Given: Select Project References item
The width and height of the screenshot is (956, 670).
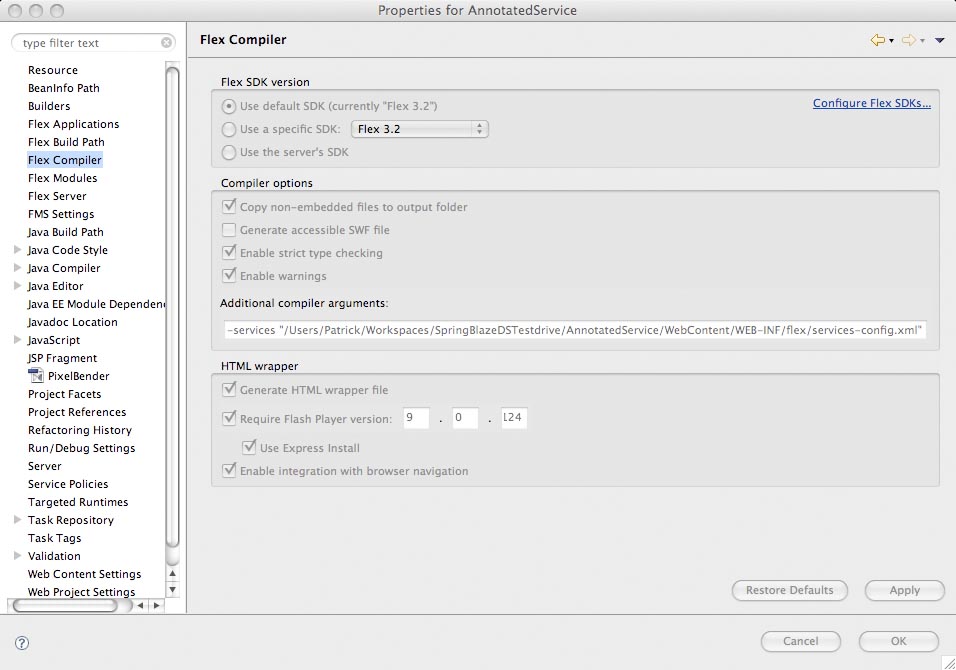Looking at the screenshot, I should 77,412.
